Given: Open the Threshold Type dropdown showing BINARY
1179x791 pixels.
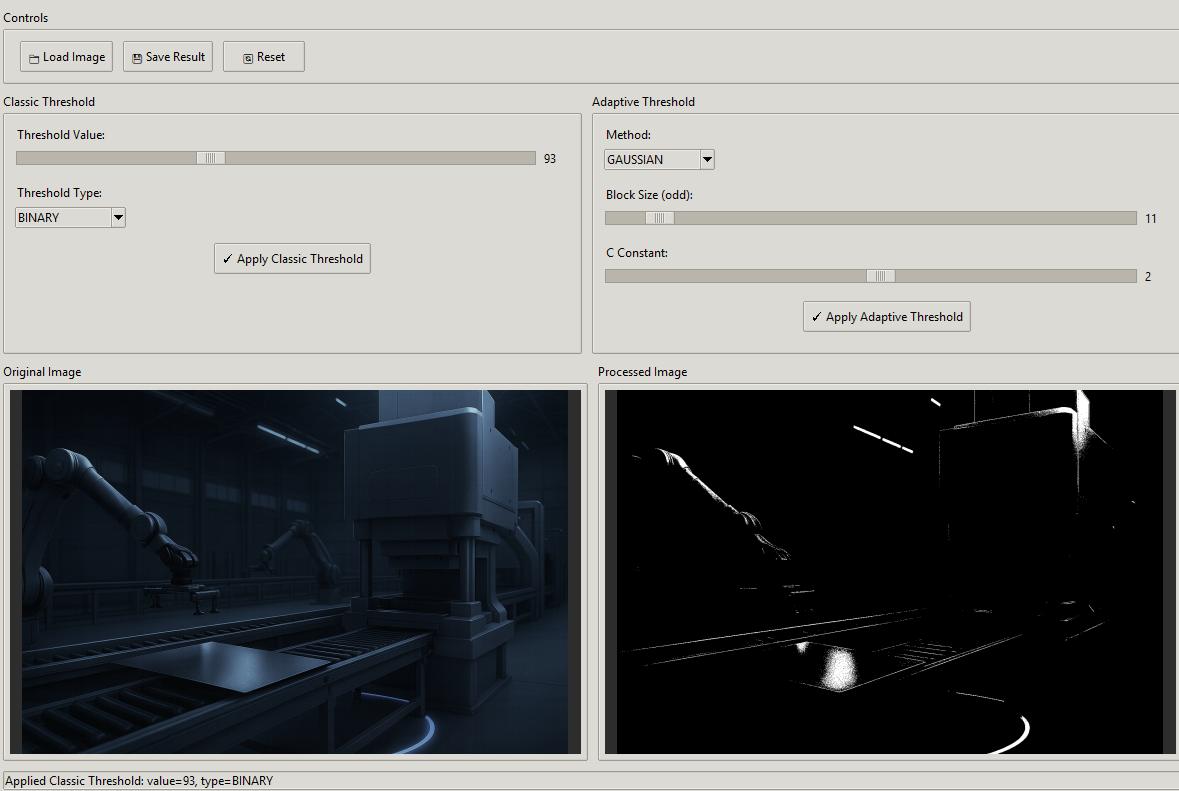Looking at the screenshot, I should click(x=70, y=217).
